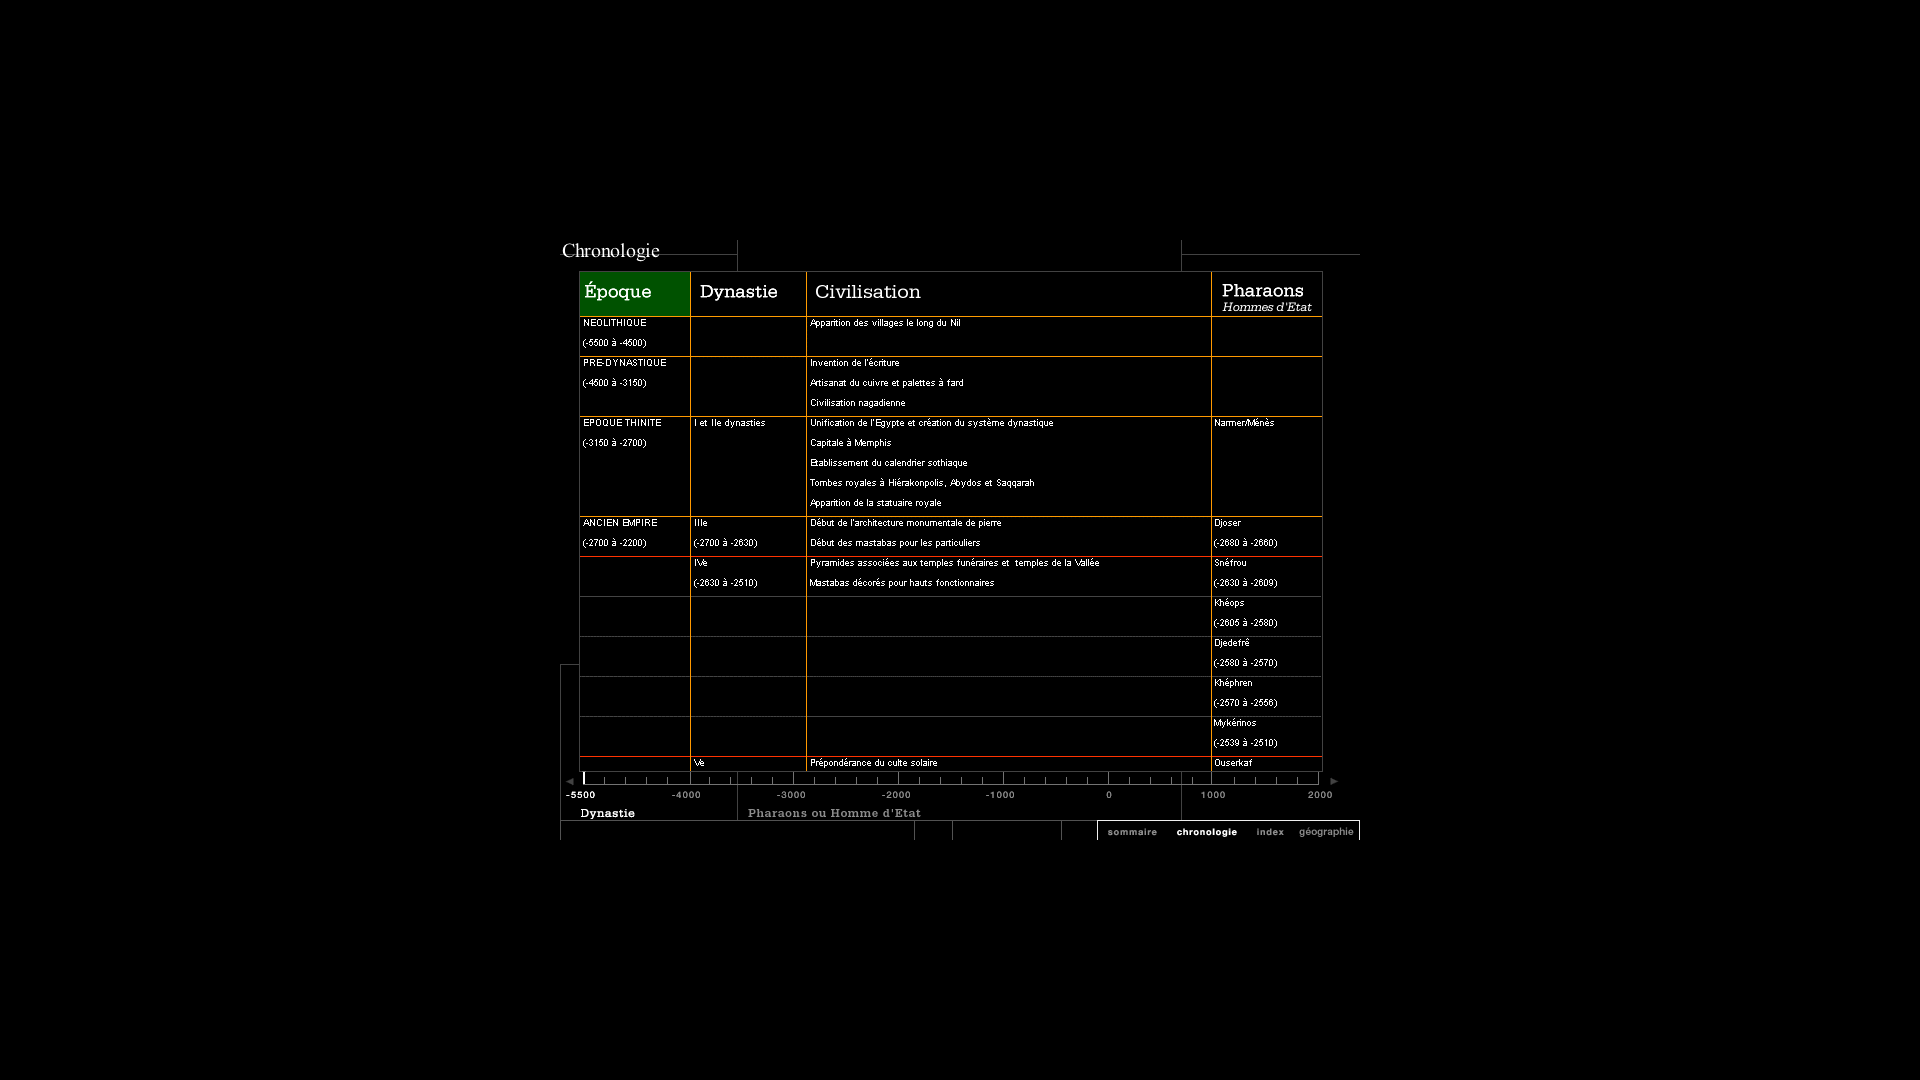Viewport: 1920px width, 1080px height.
Task: Click the IIIe dynasty cell
Action: [748, 536]
